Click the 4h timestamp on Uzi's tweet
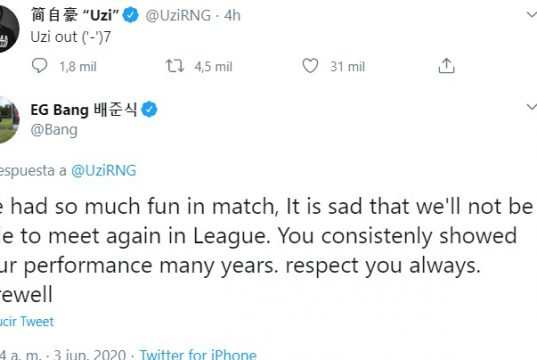 tap(233, 15)
